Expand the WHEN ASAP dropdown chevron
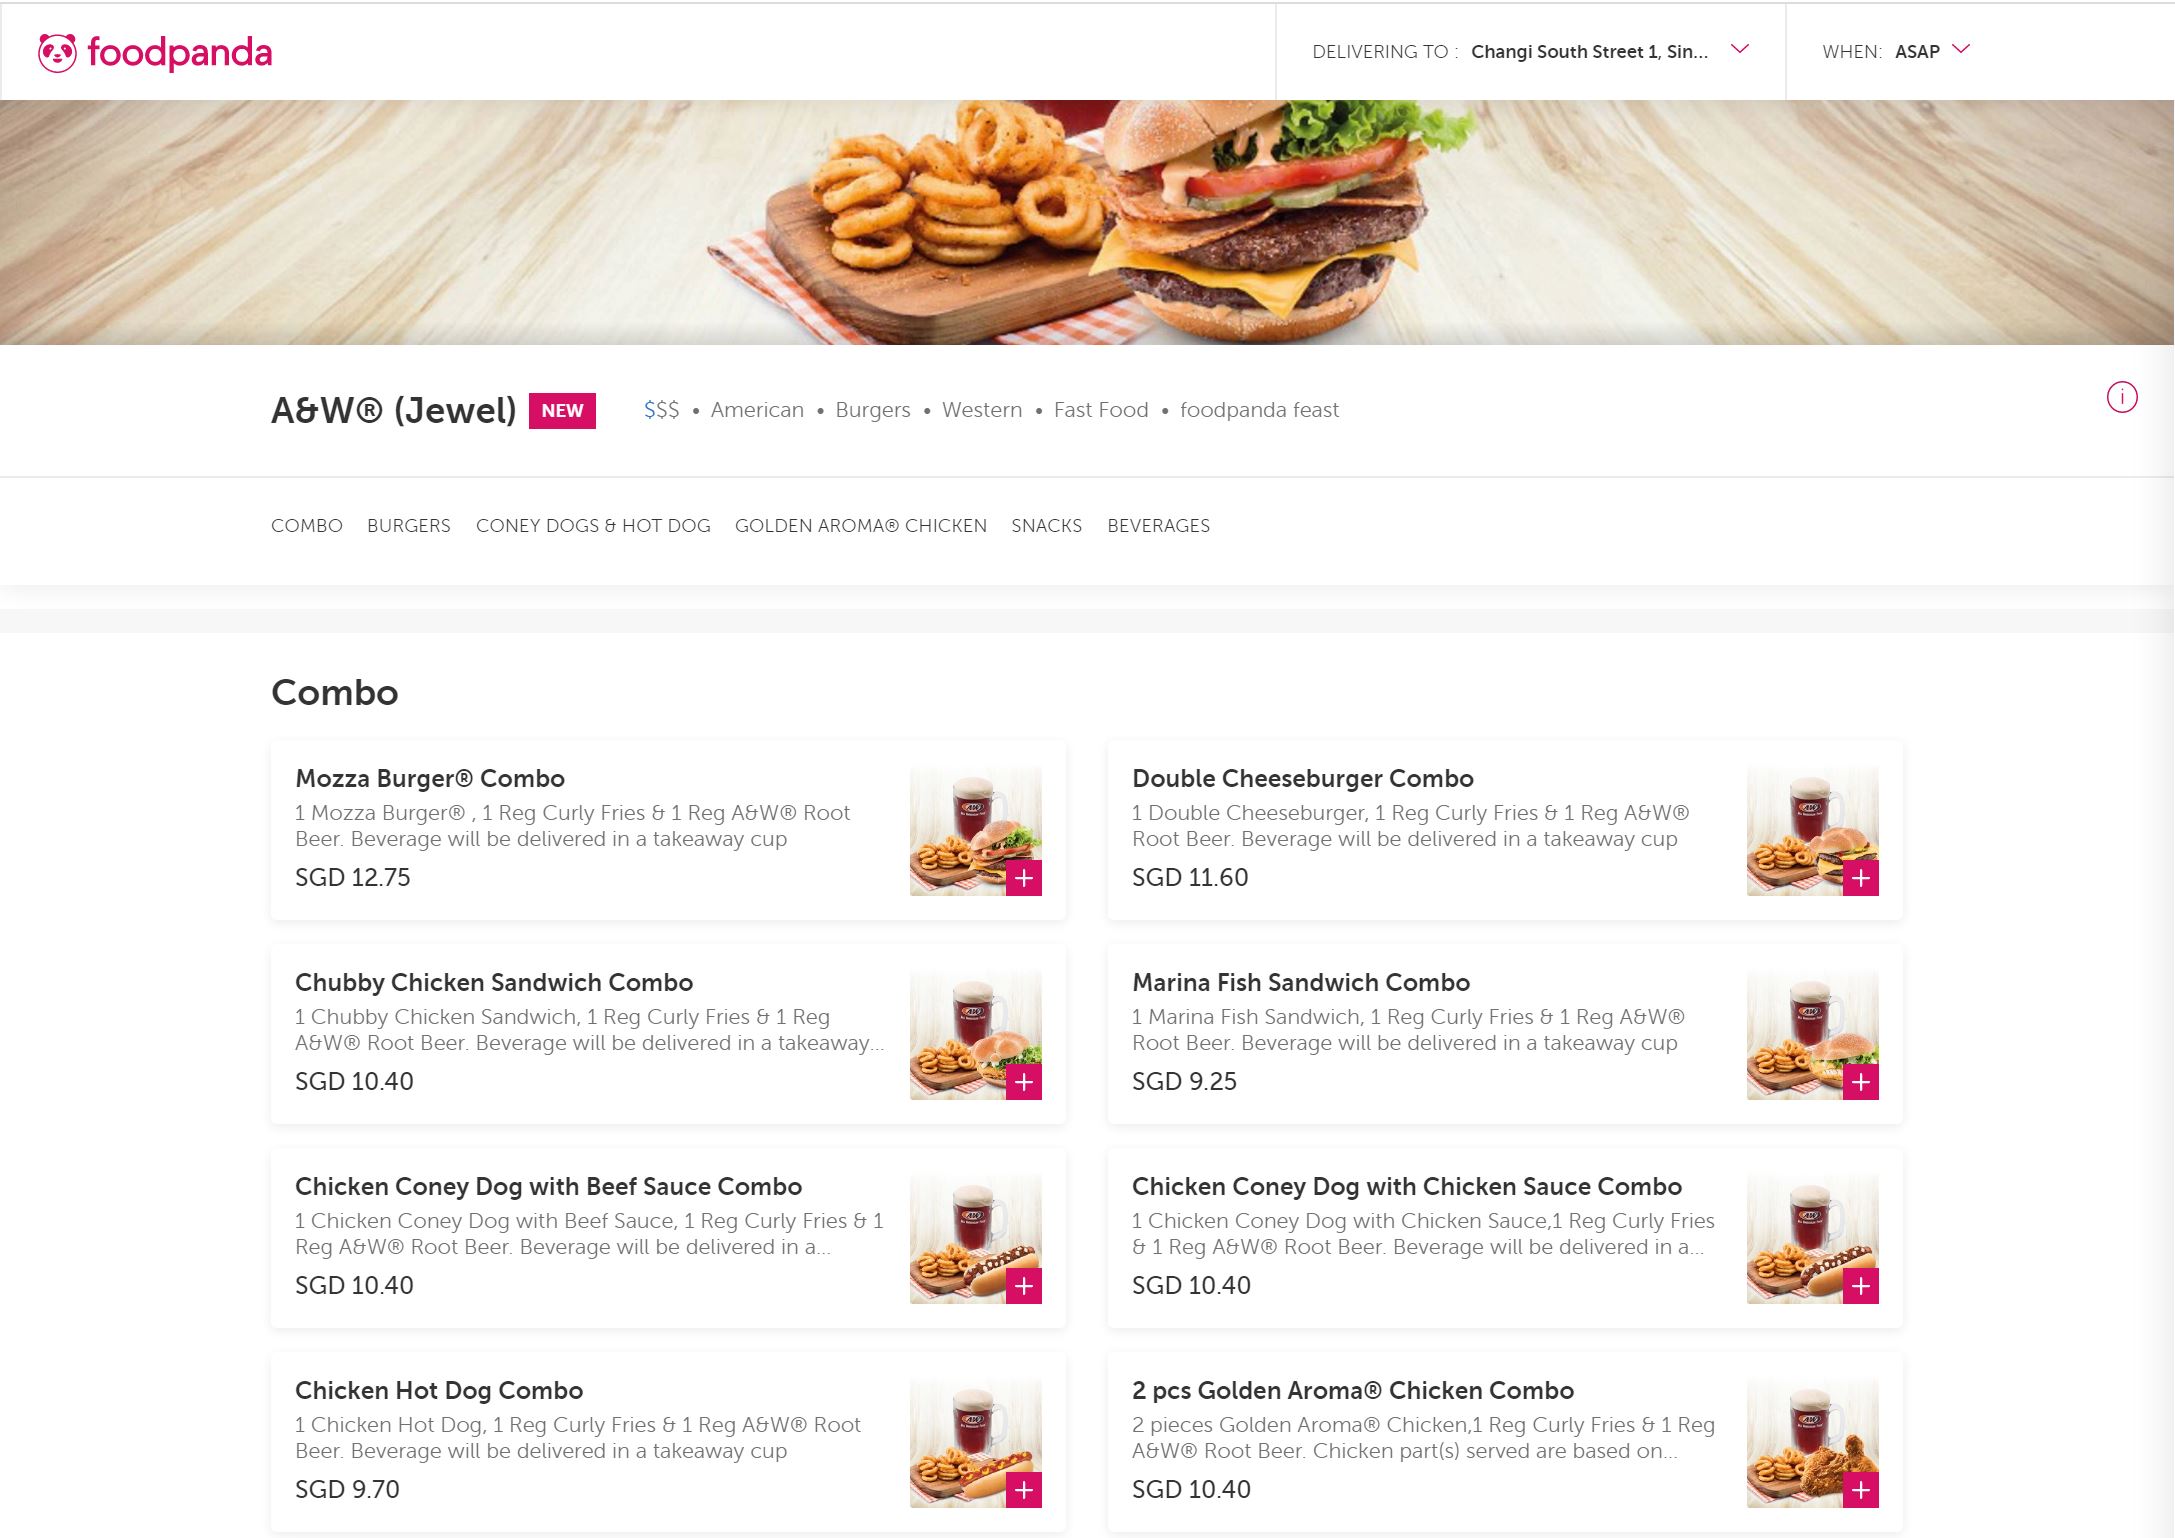Viewport: 2175px width, 1538px height. click(1961, 49)
